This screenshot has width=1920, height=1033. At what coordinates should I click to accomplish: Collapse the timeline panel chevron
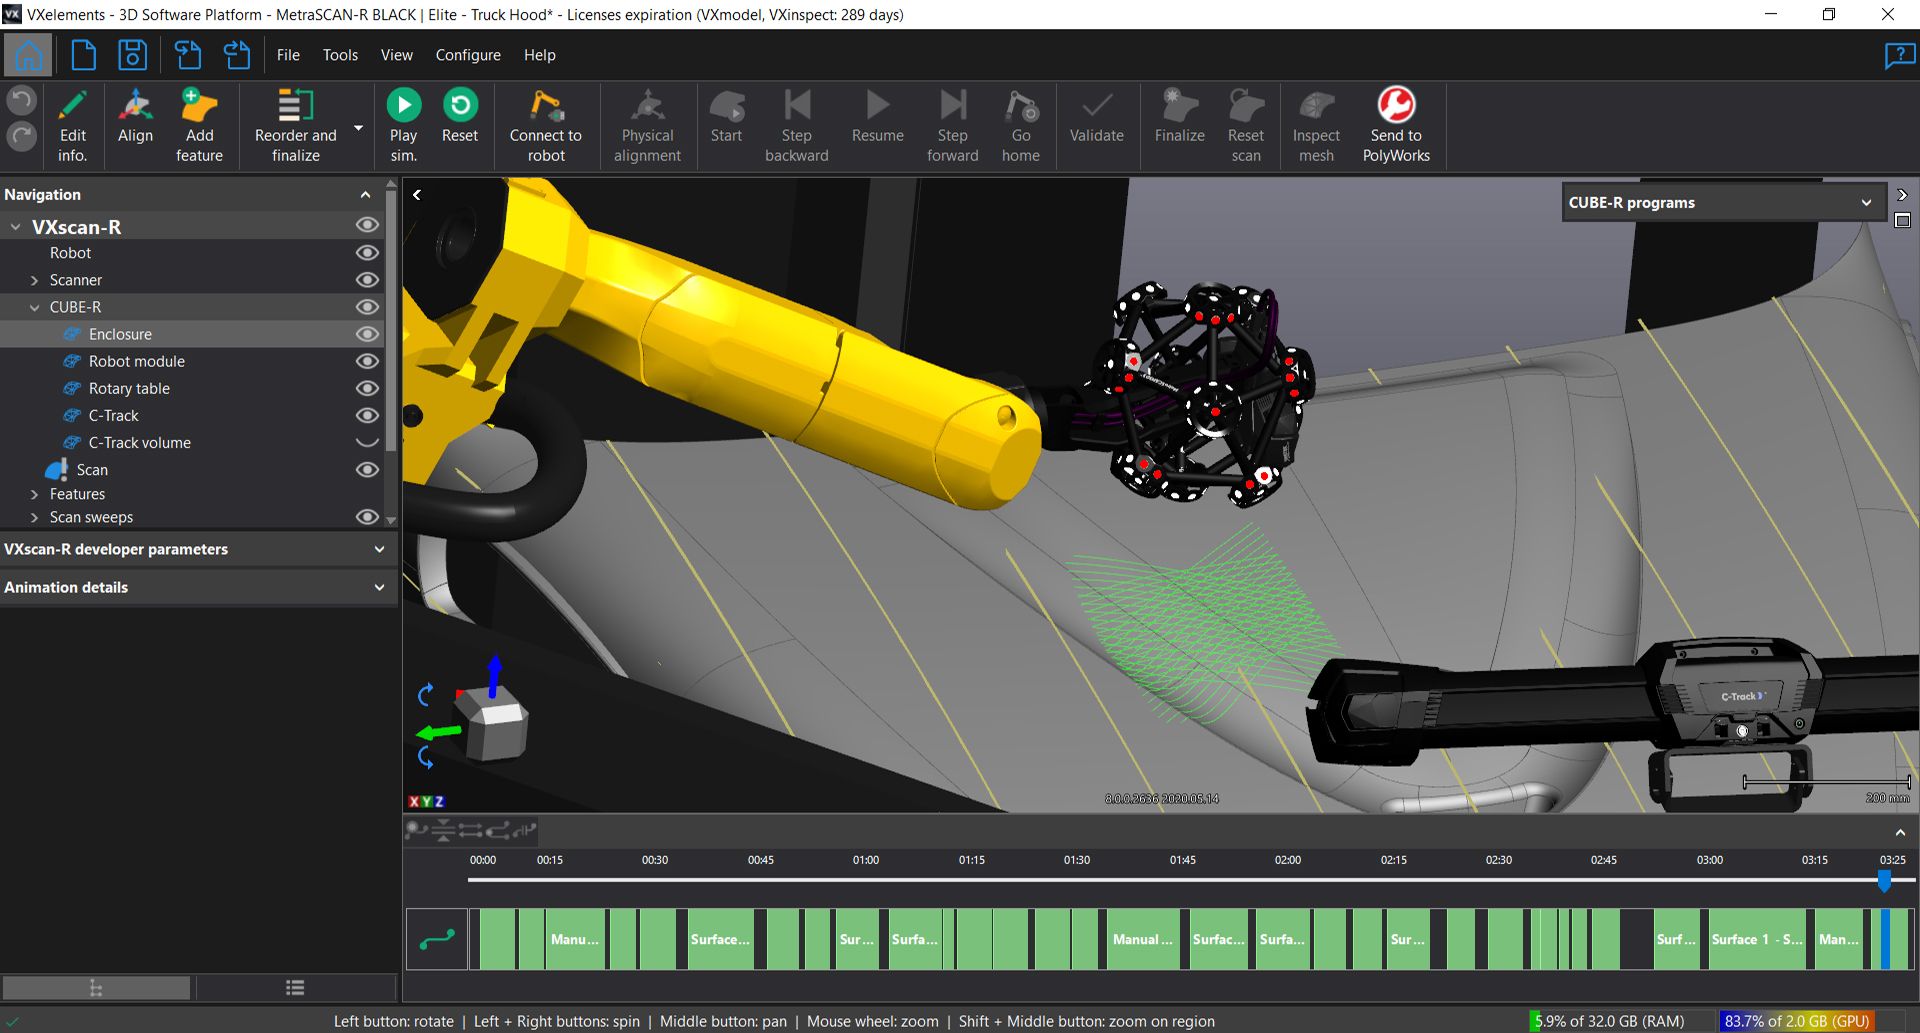point(1900,832)
